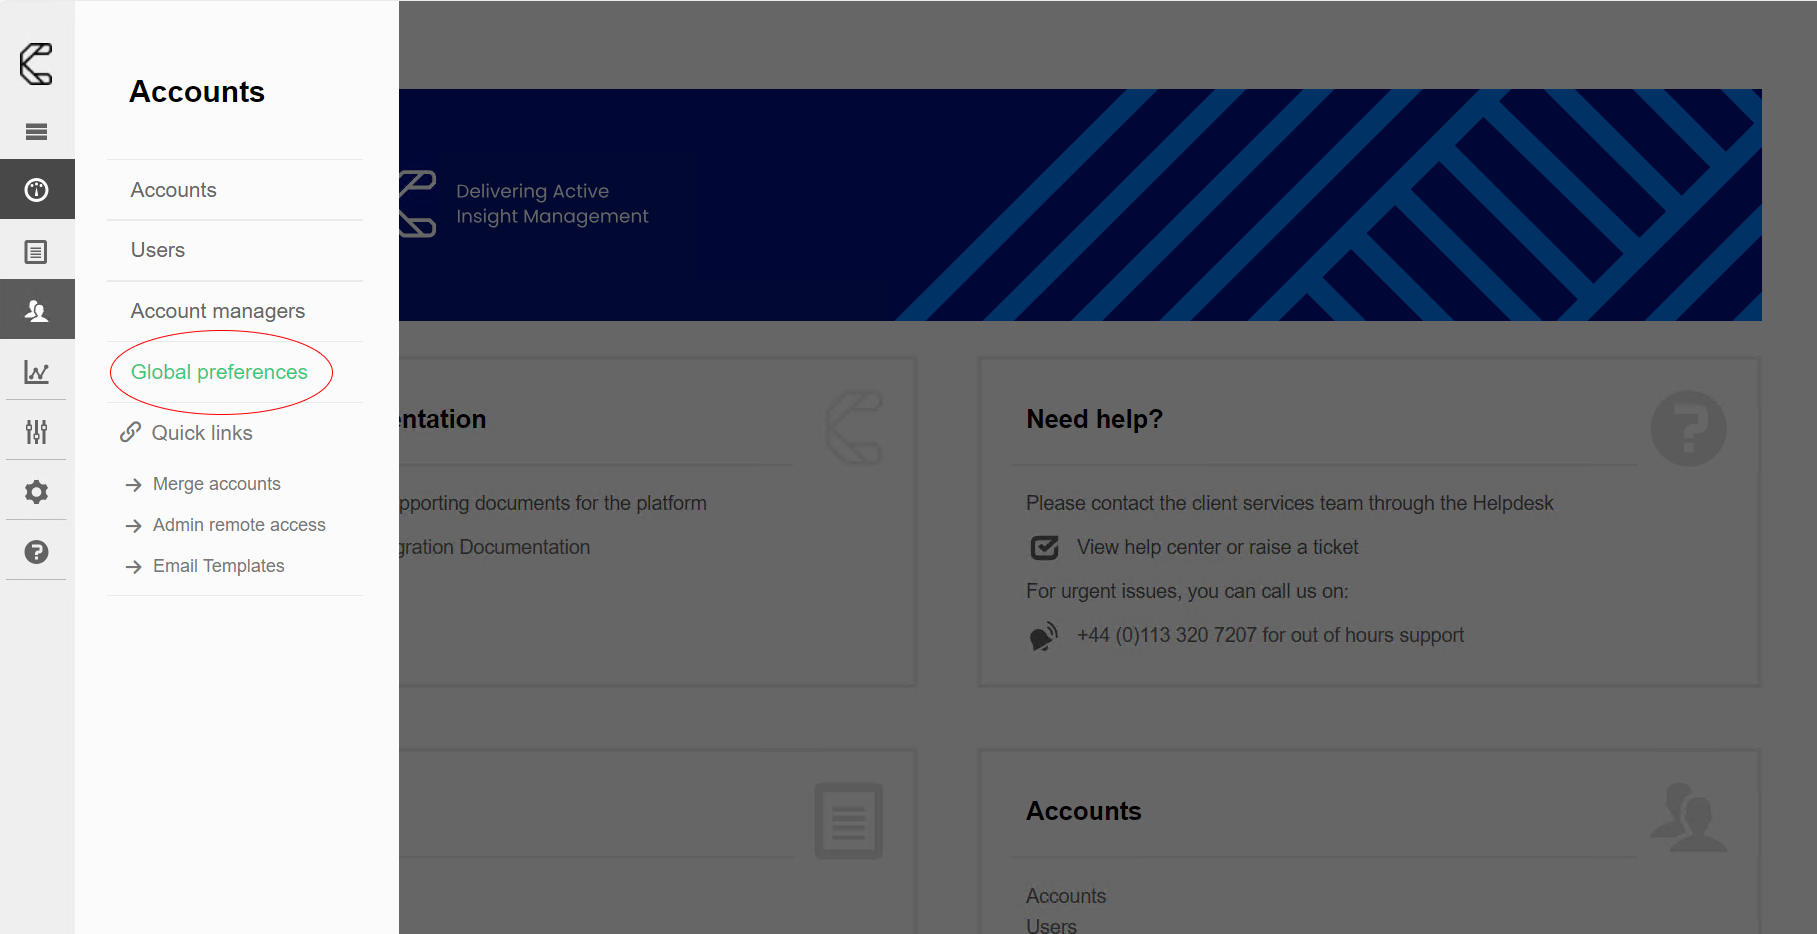Click View help center or raise a ticket
The image size is (1817, 934).
[x=1217, y=547]
